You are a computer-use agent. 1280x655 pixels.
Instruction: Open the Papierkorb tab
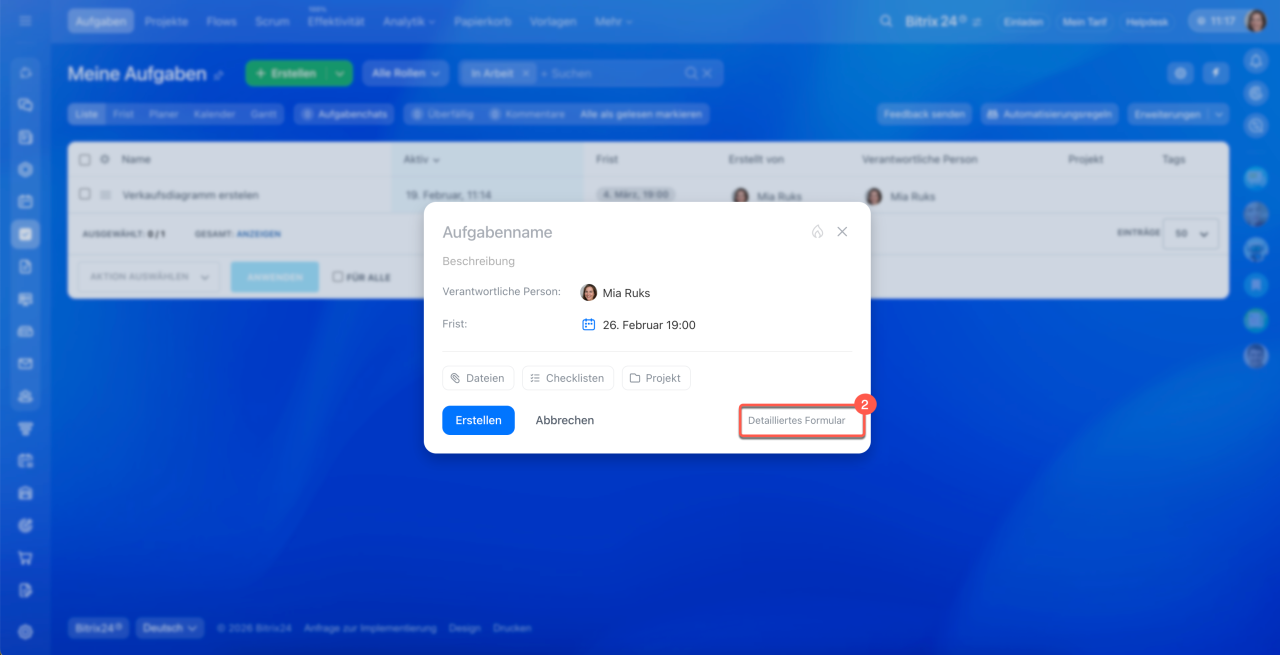(x=481, y=21)
